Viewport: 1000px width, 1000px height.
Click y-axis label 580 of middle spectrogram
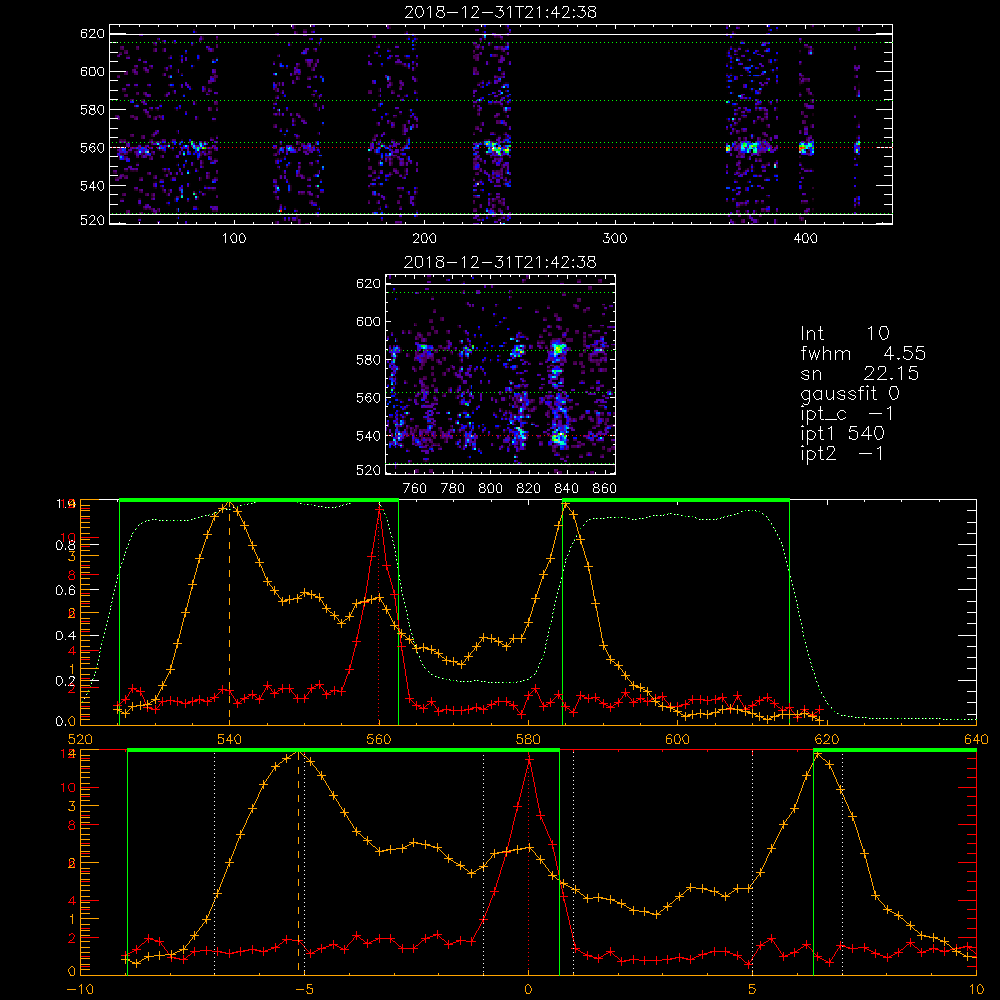368,360
